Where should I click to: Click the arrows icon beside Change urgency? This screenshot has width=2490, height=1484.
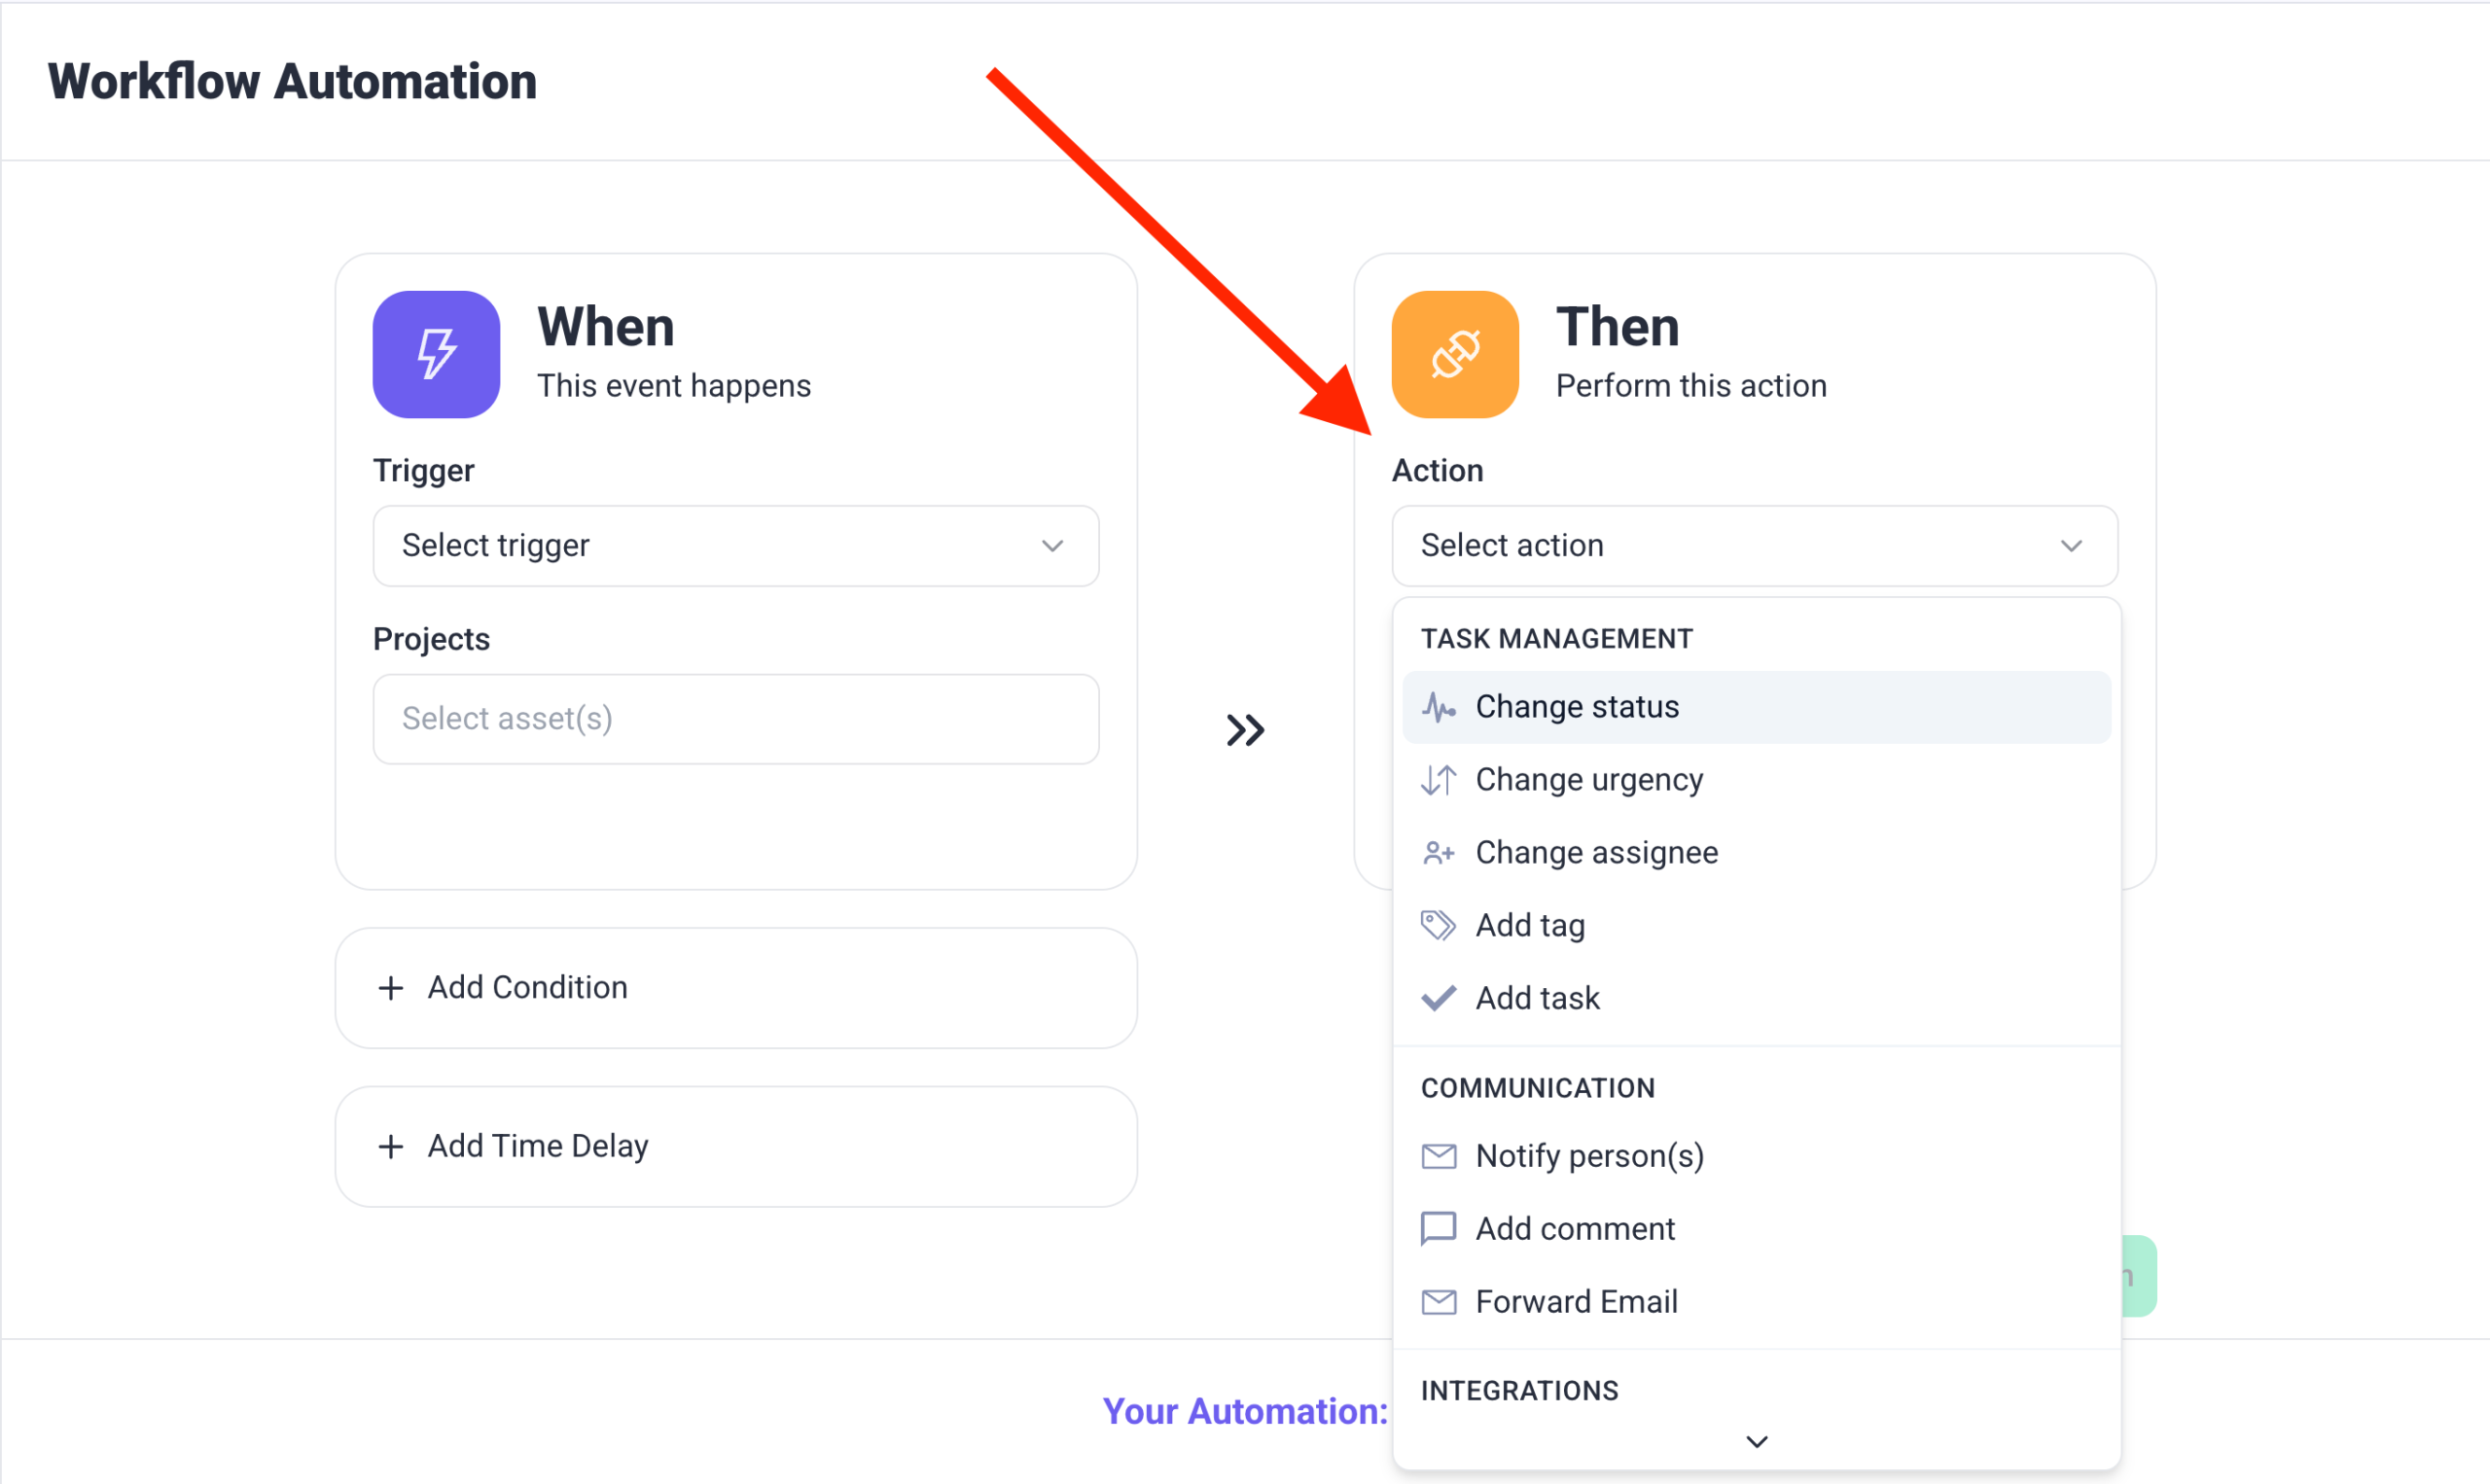1438,780
